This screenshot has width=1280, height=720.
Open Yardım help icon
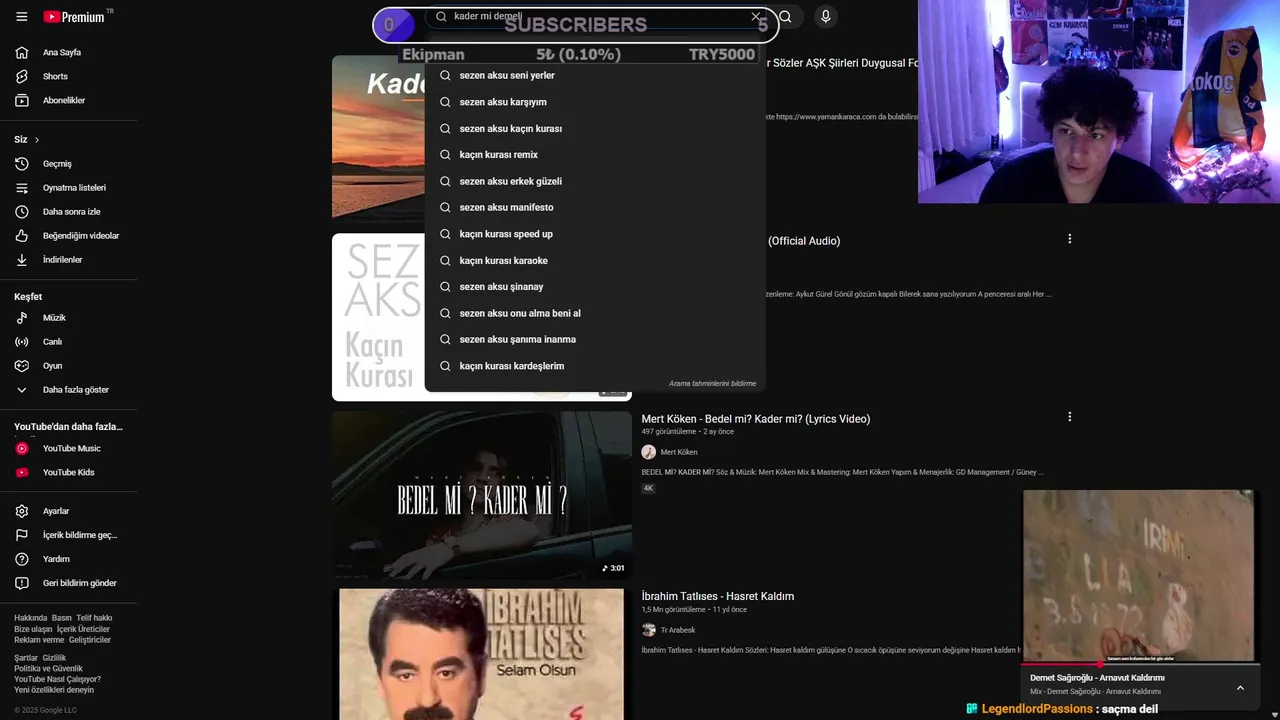coord(21,559)
